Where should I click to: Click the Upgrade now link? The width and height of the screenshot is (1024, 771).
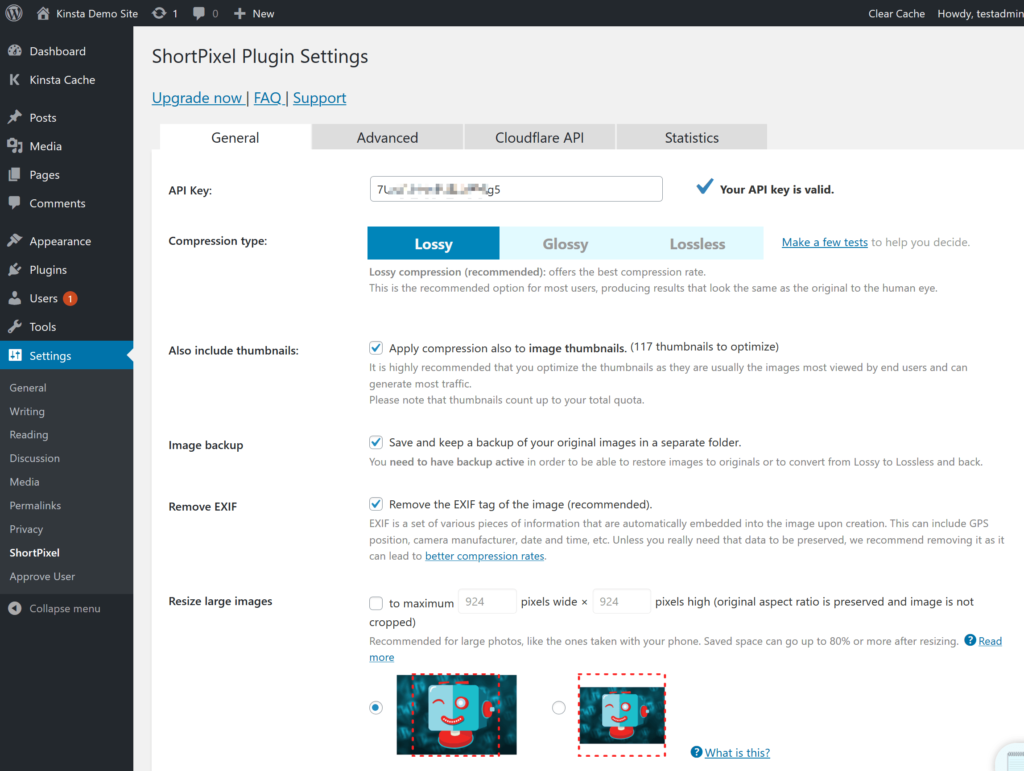(x=198, y=98)
